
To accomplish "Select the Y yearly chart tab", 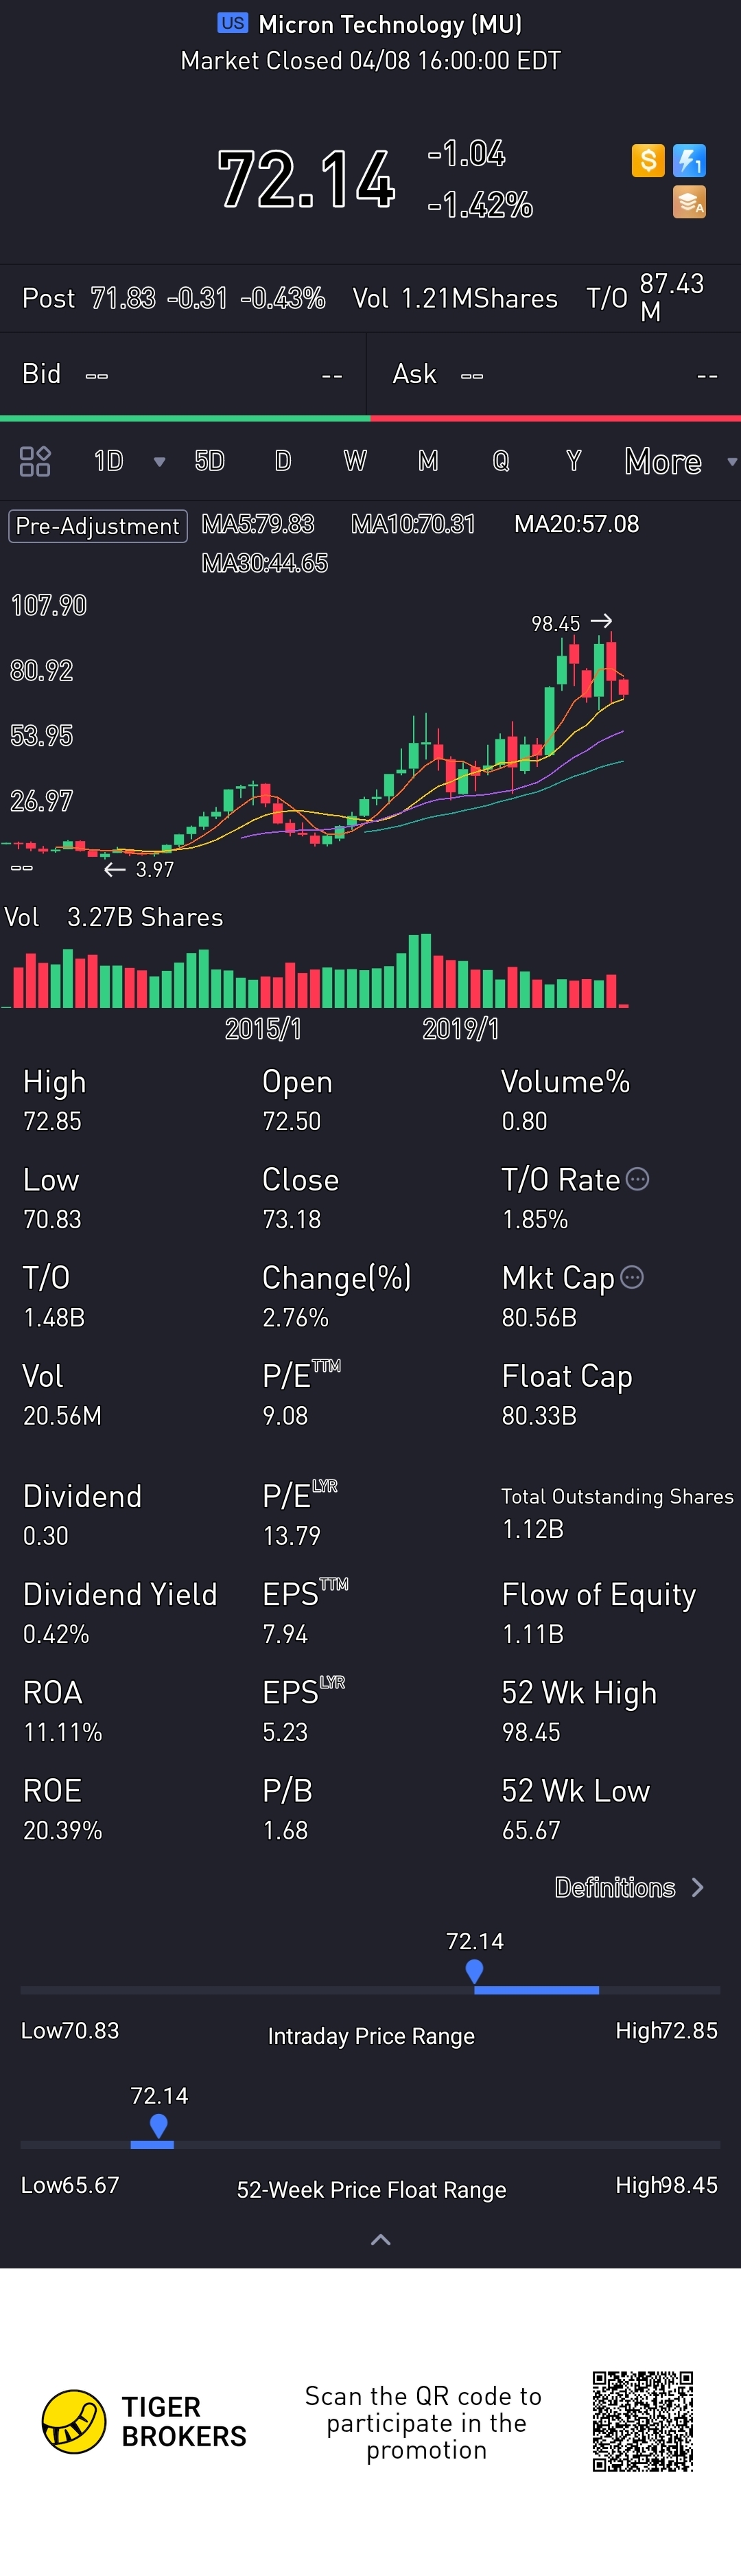I will tap(573, 461).
